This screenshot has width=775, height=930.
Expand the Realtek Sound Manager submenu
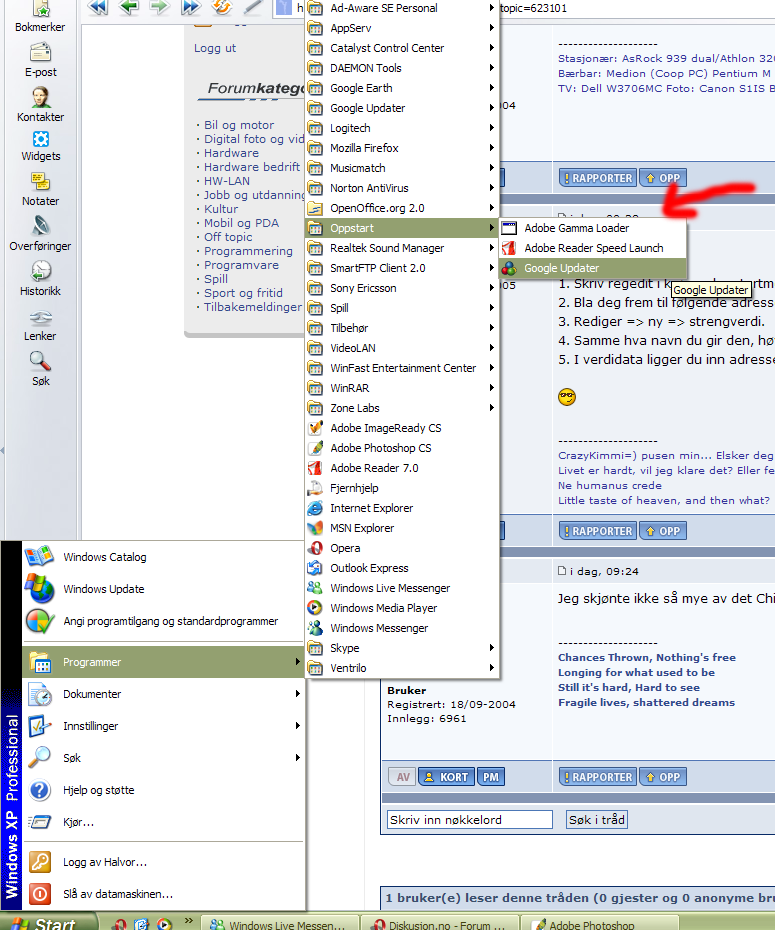(403, 248)
